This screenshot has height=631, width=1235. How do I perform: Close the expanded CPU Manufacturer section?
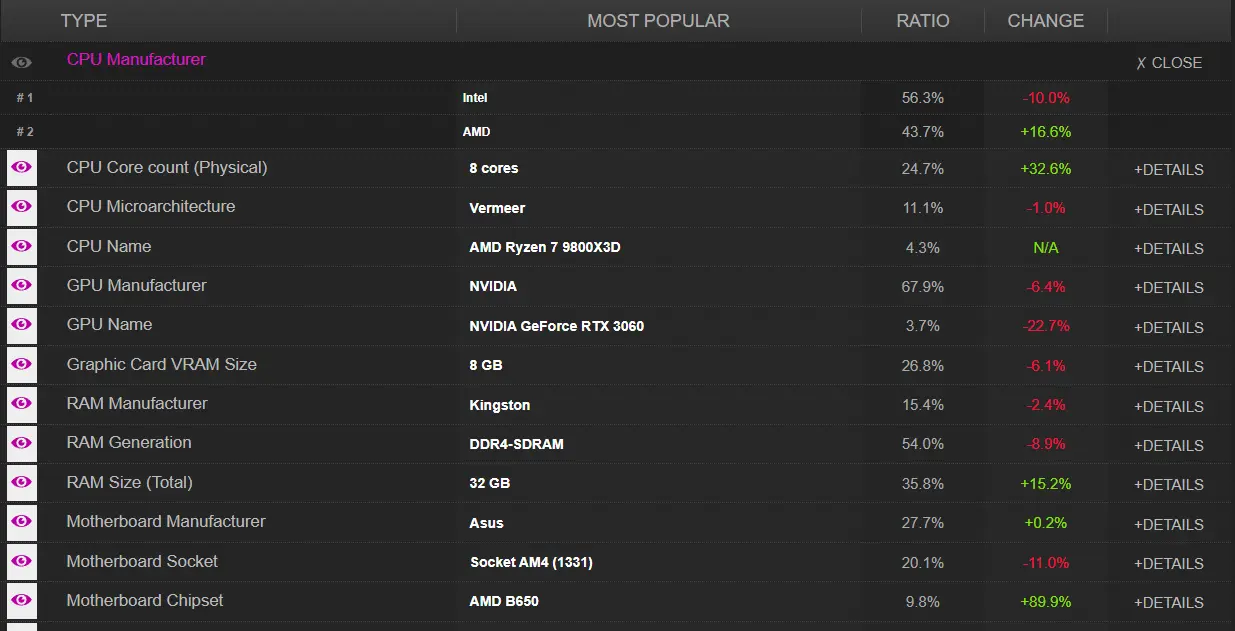coord(1169,63)
